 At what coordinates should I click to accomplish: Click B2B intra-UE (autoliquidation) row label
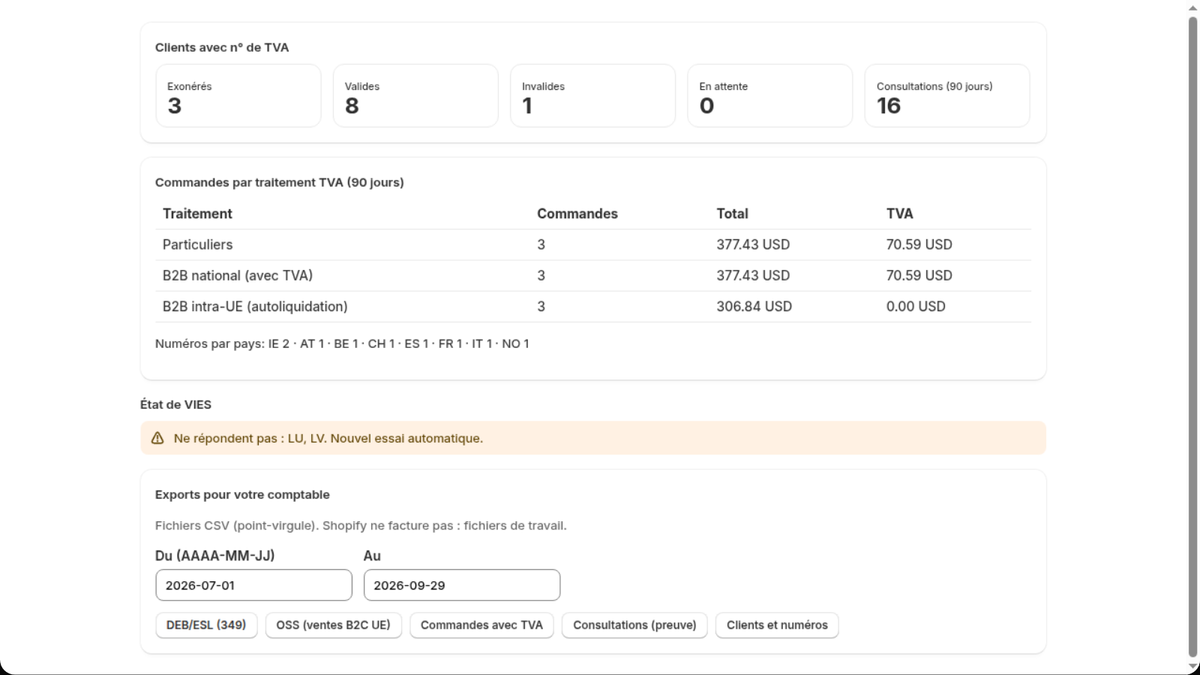point(255,306)
